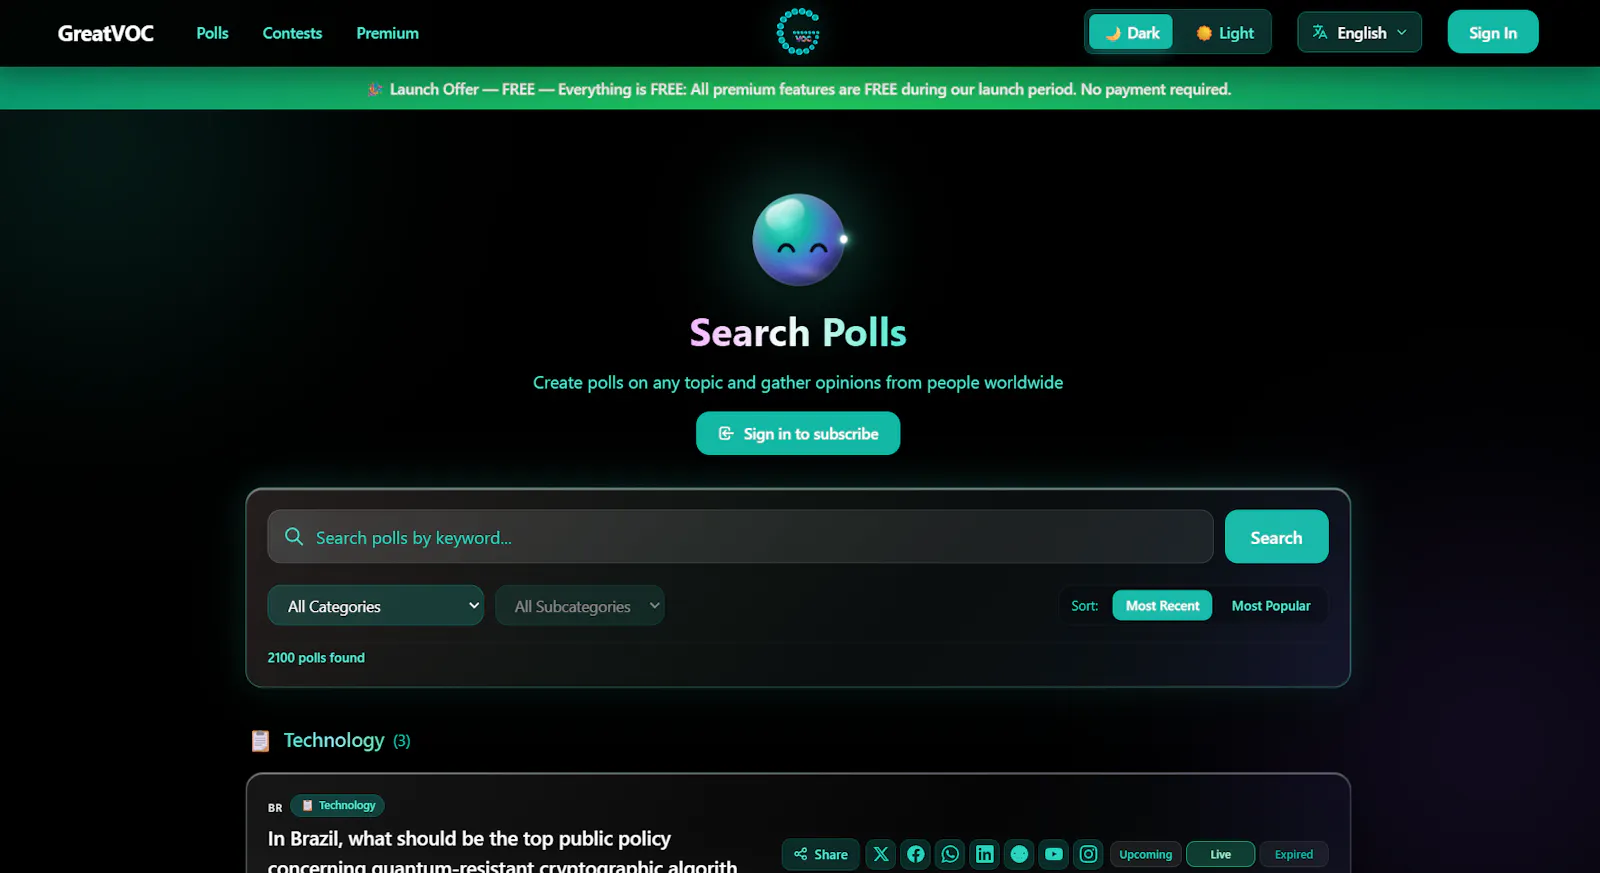Share poll on X (Twitter)

(x=881, y=854)
